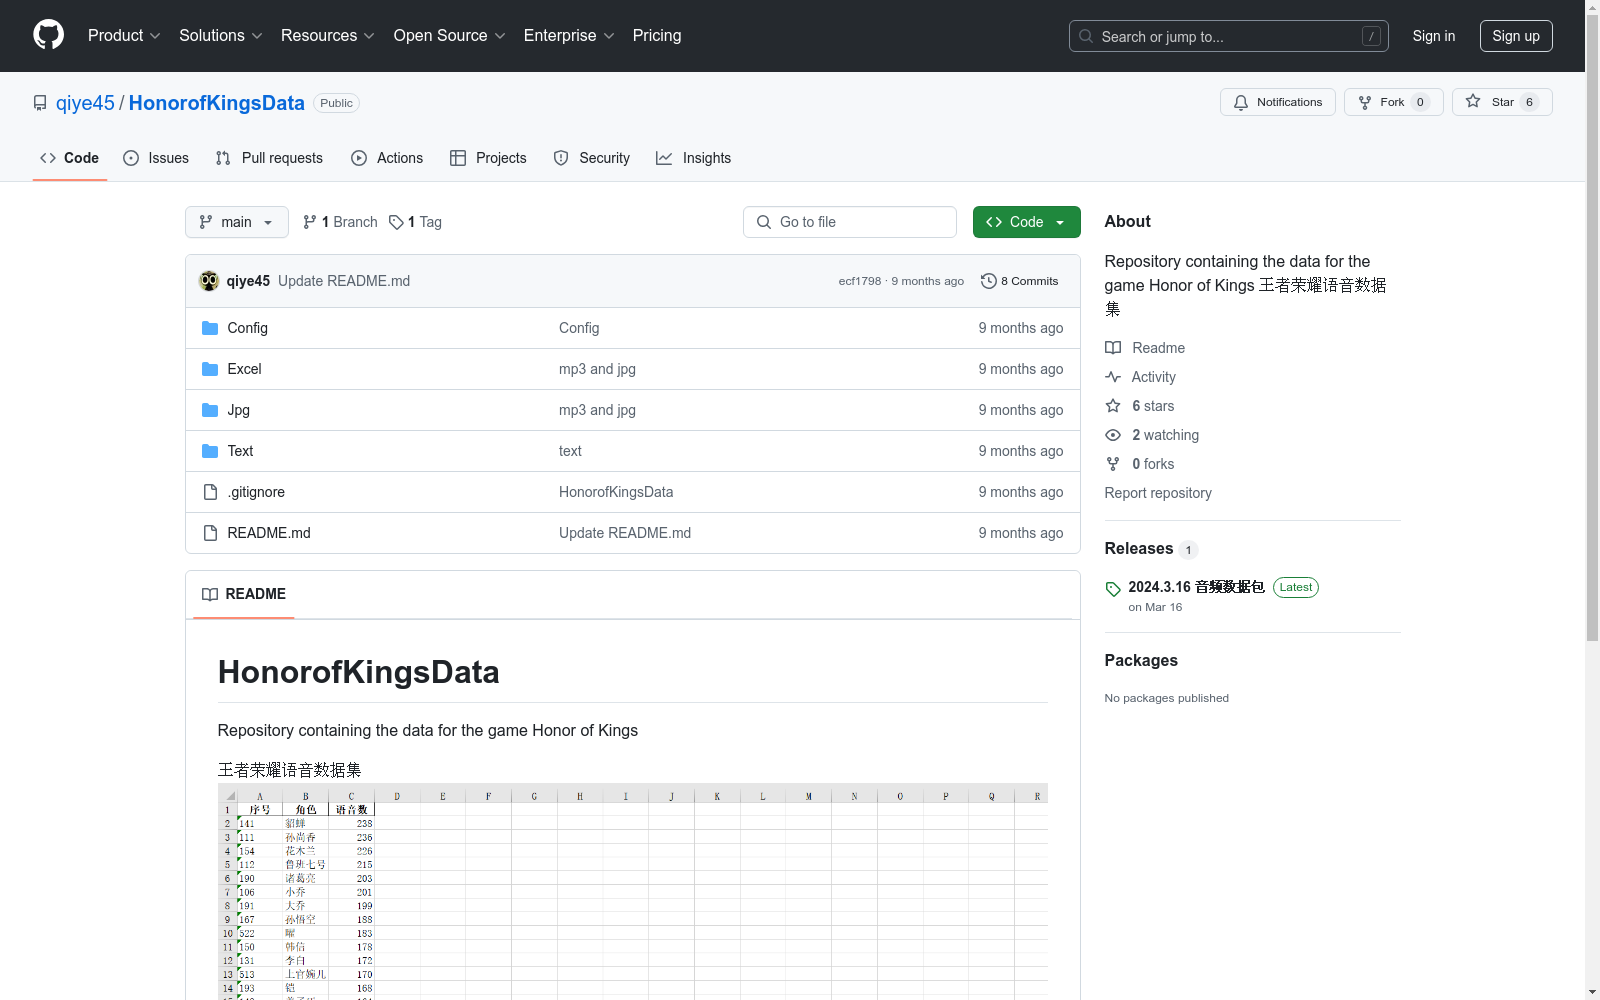Switch to the Projects tab
Viewport: 1600px width, 1000px height.
488,158
